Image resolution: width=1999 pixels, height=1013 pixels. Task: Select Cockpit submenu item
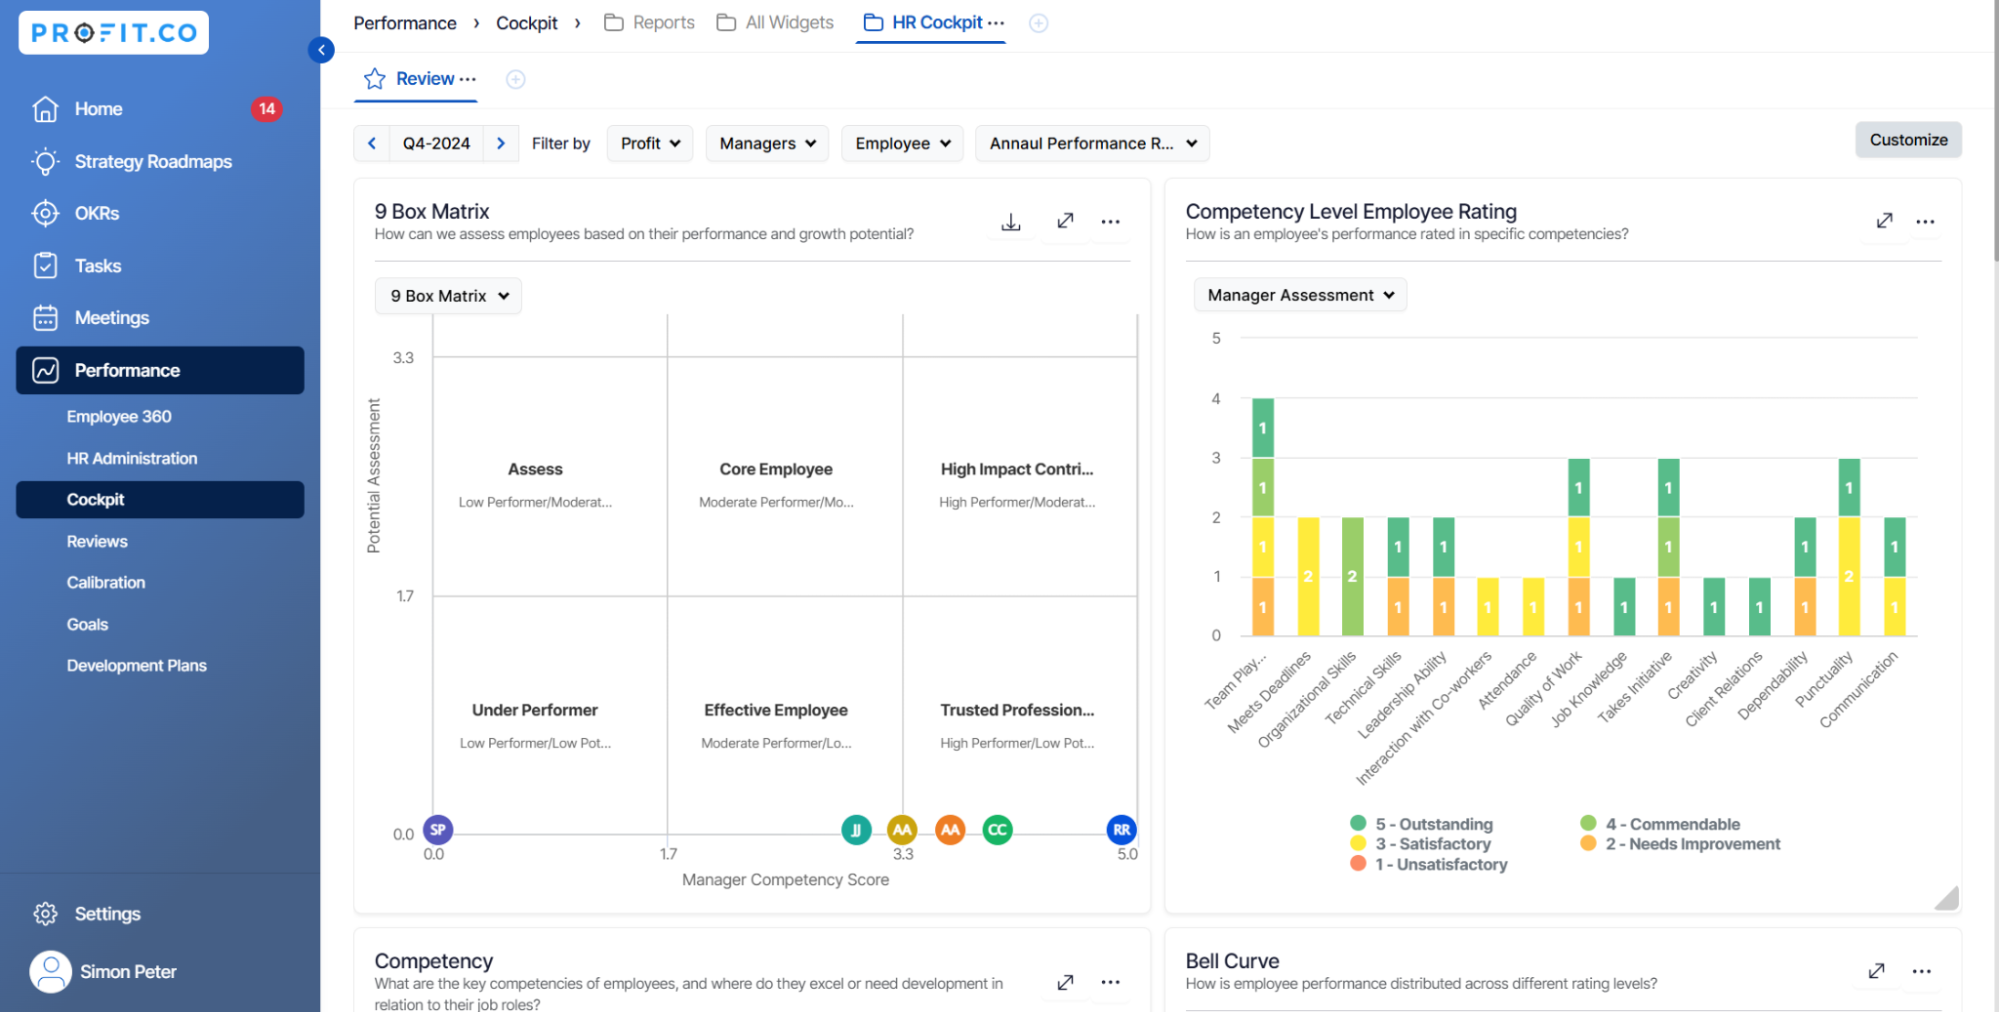coord(160,499)
